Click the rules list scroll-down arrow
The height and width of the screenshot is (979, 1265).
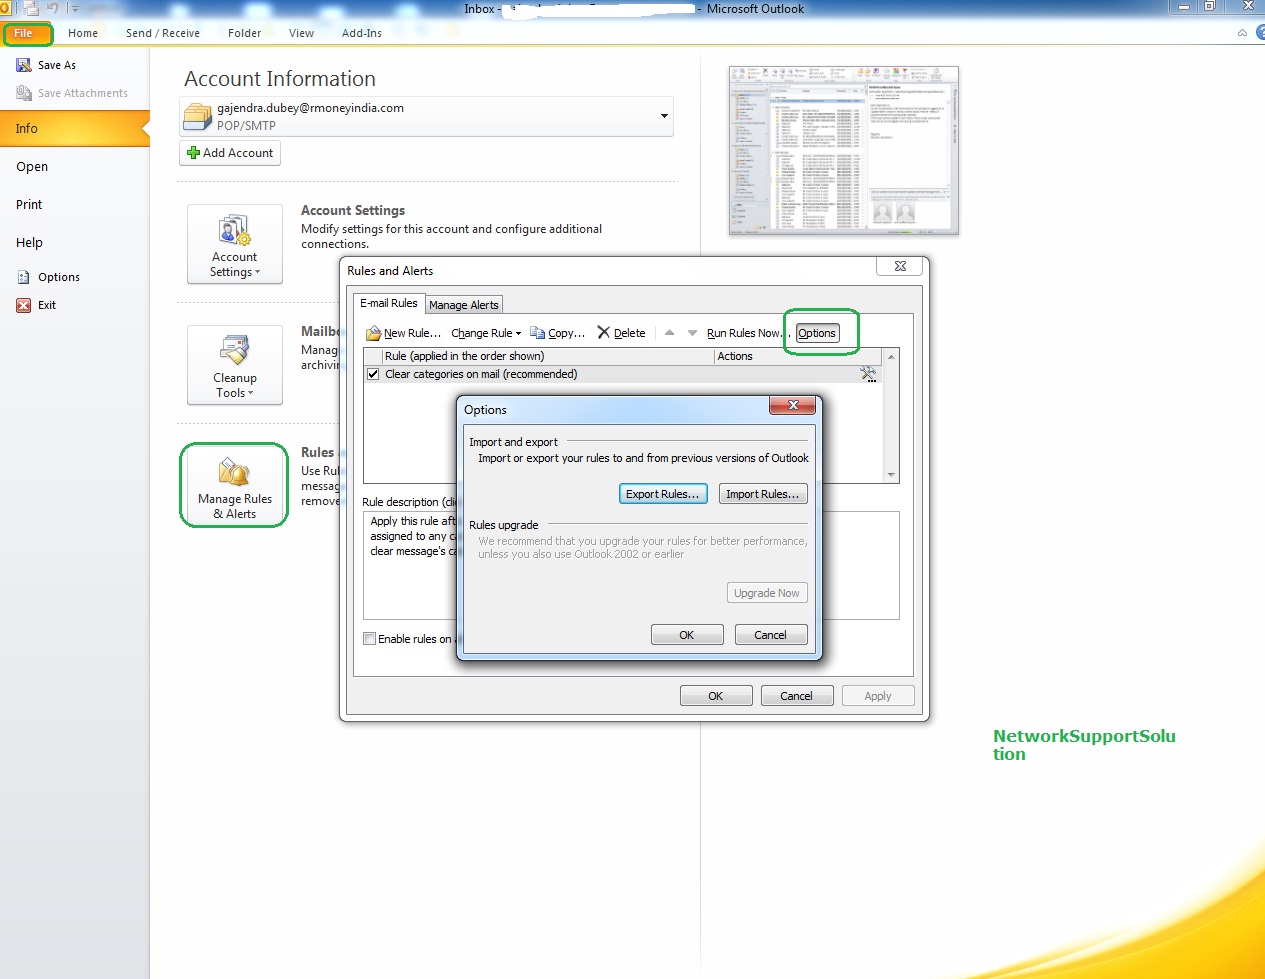(x=891, y=475)
